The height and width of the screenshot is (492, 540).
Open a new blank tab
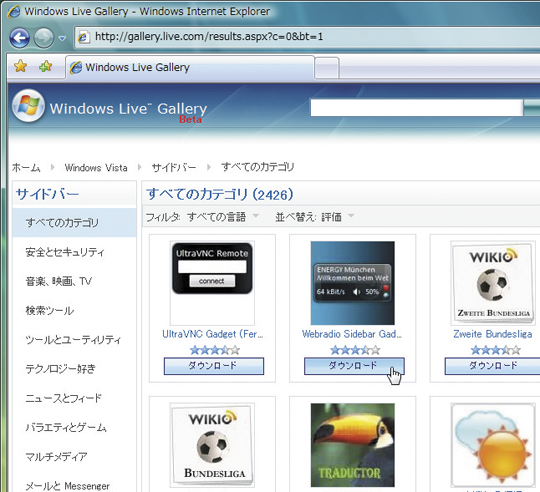[x=327, y=68]
